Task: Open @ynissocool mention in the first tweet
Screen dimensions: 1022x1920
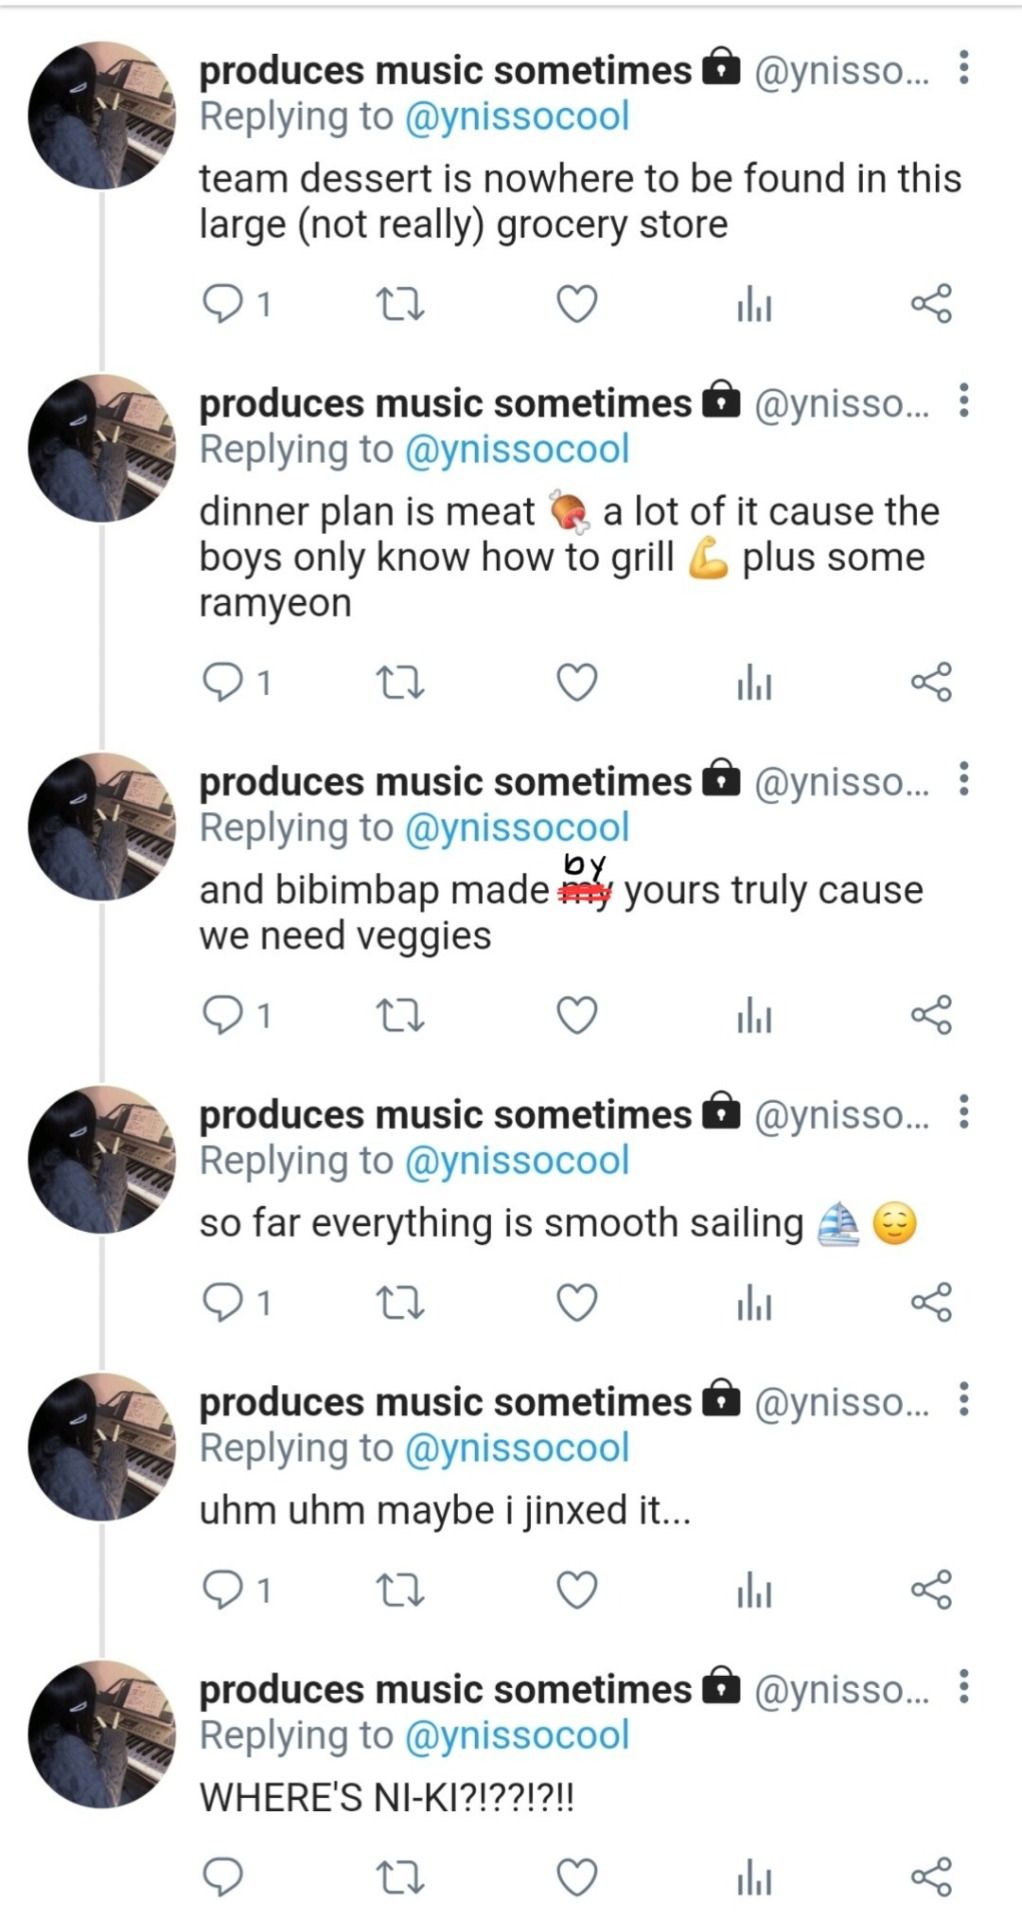Action: tap(516, 117)
